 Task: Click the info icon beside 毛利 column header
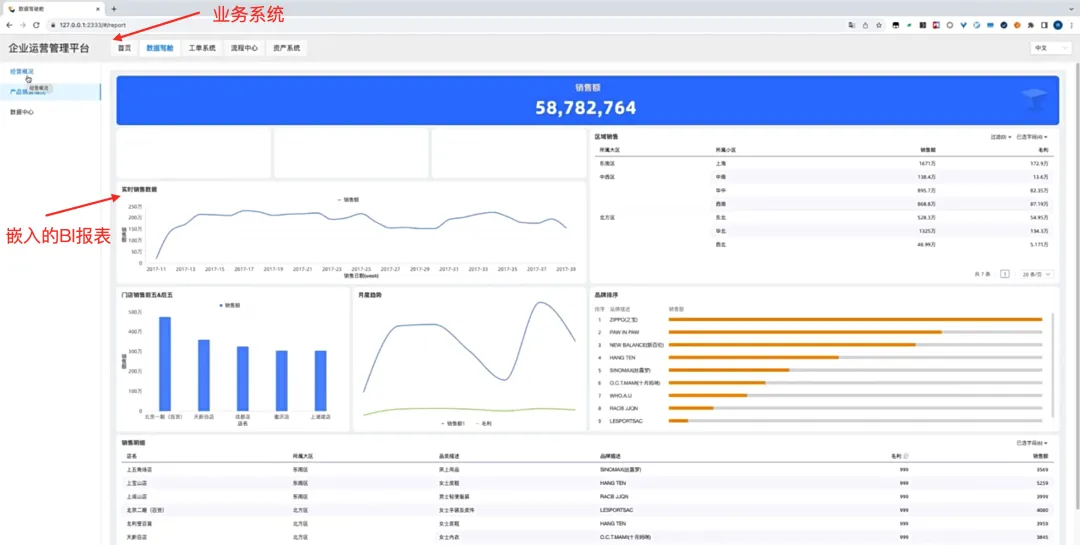pyautogui.click(x=906, y=456)
